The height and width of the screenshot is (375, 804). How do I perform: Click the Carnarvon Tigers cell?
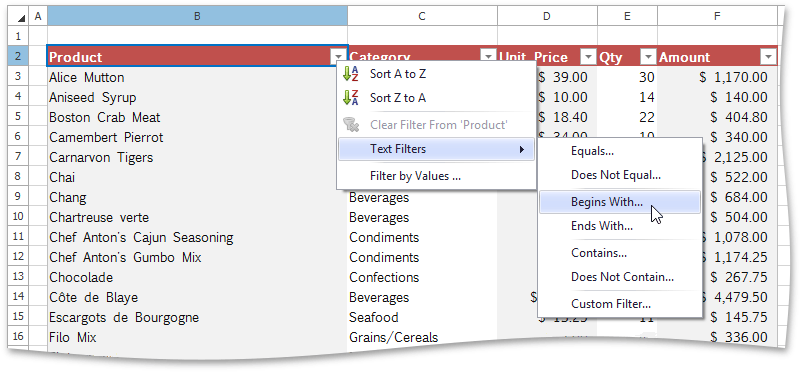coord(197,157)
